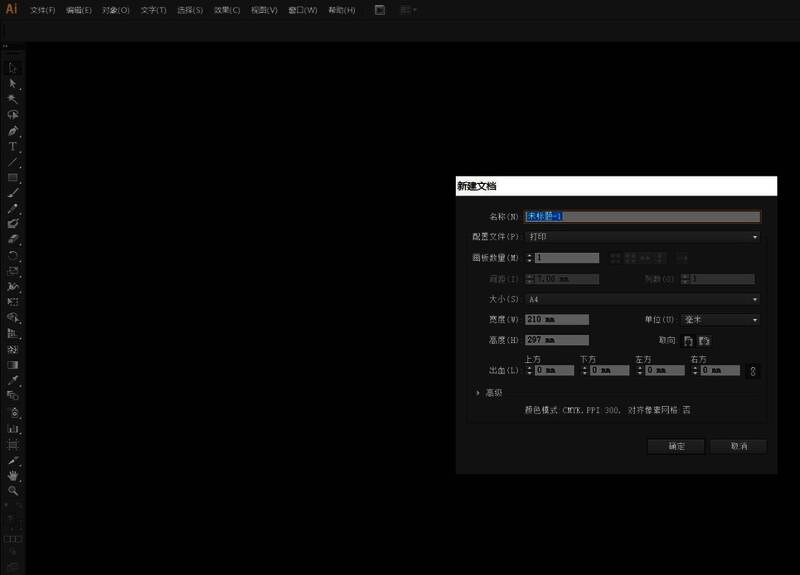The image size is (800, 575).
Task: Open the 选择(S) menu
Action: pyautogui.click(x=190, y=10)
